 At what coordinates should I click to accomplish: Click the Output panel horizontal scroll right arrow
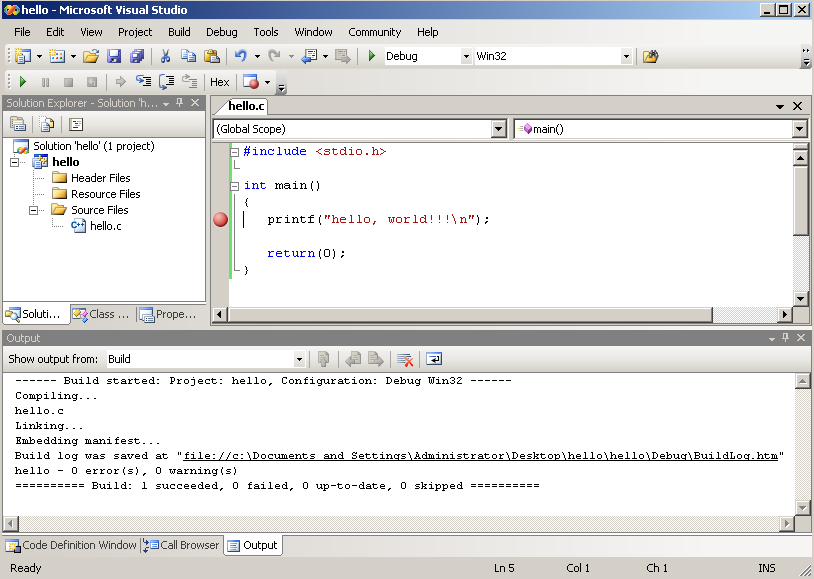pos(787,523)
